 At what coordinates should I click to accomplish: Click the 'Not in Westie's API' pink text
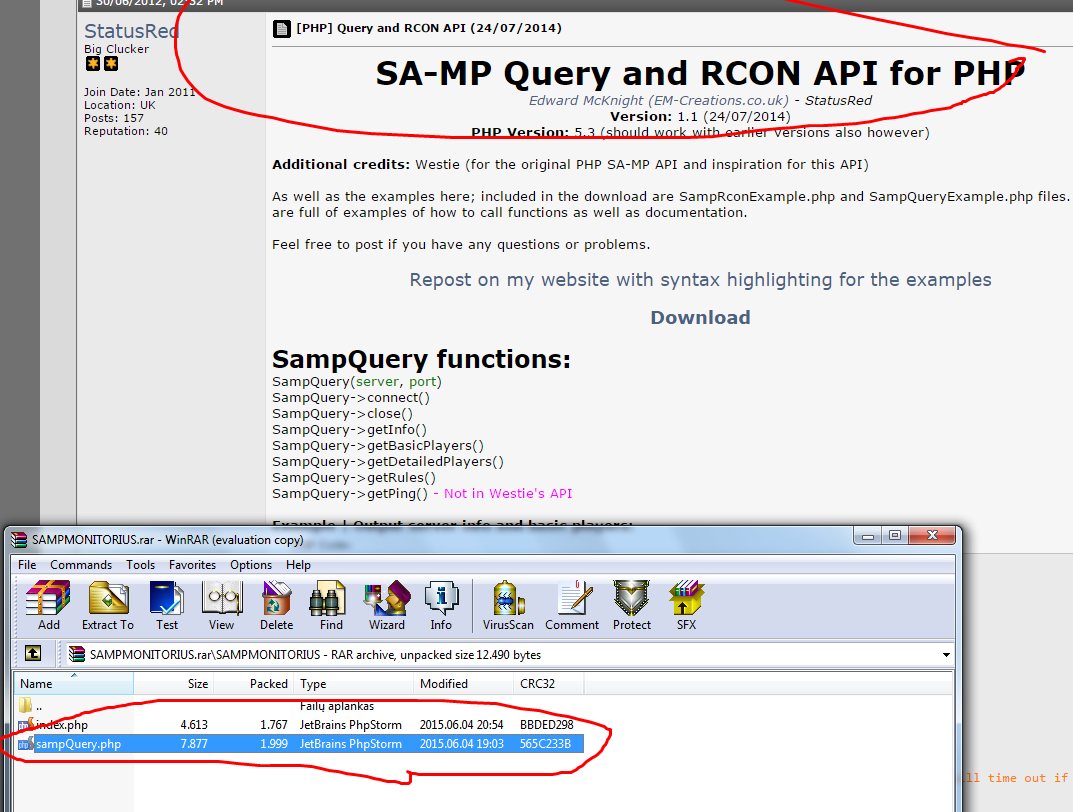pyautogui.click(x=507, y=494)
